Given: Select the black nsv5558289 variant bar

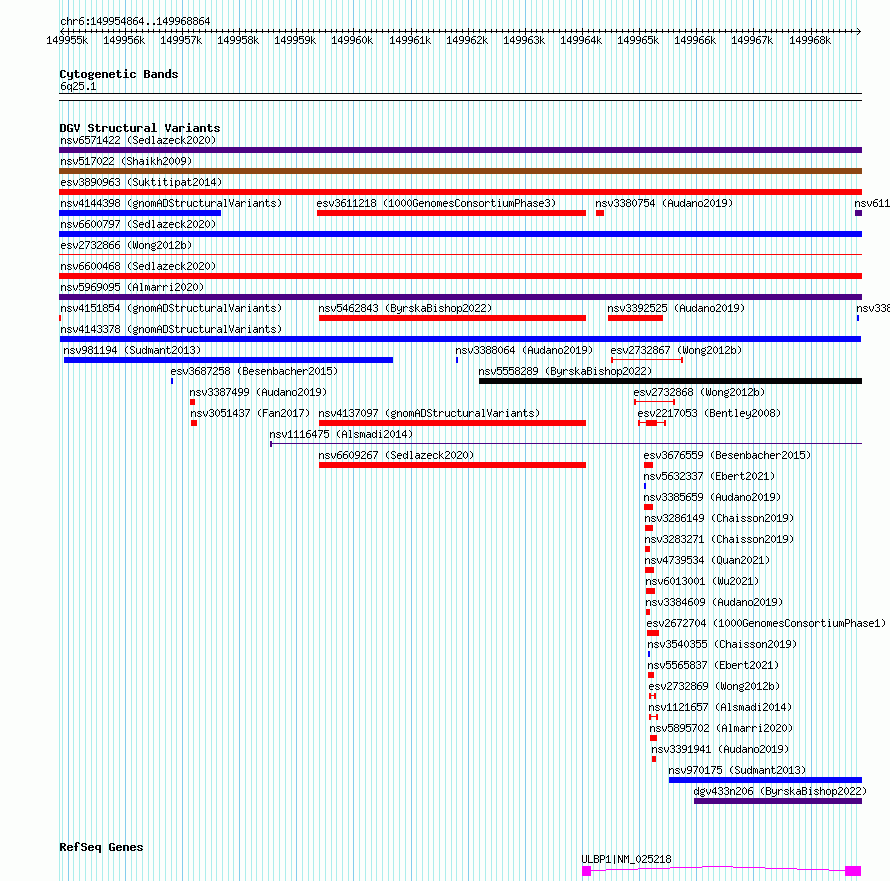Looking at the screenshot, I should [x=670, y=381].
